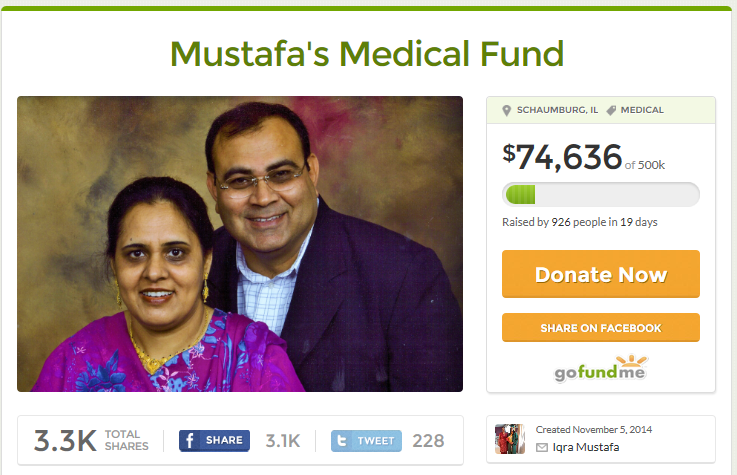The height and width of the screenshot is (475, 737).
Task: Click the Donate Now button
Action: point(601,274)
